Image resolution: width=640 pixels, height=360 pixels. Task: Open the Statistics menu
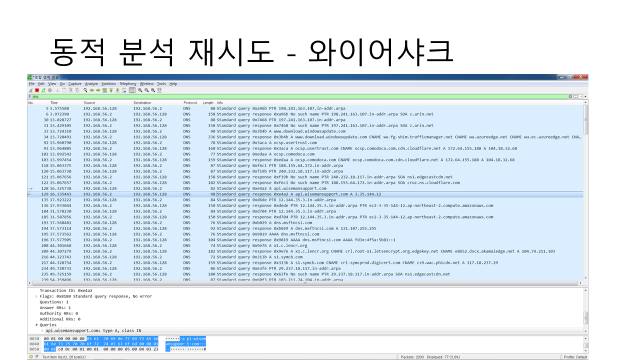click(109, 84)
